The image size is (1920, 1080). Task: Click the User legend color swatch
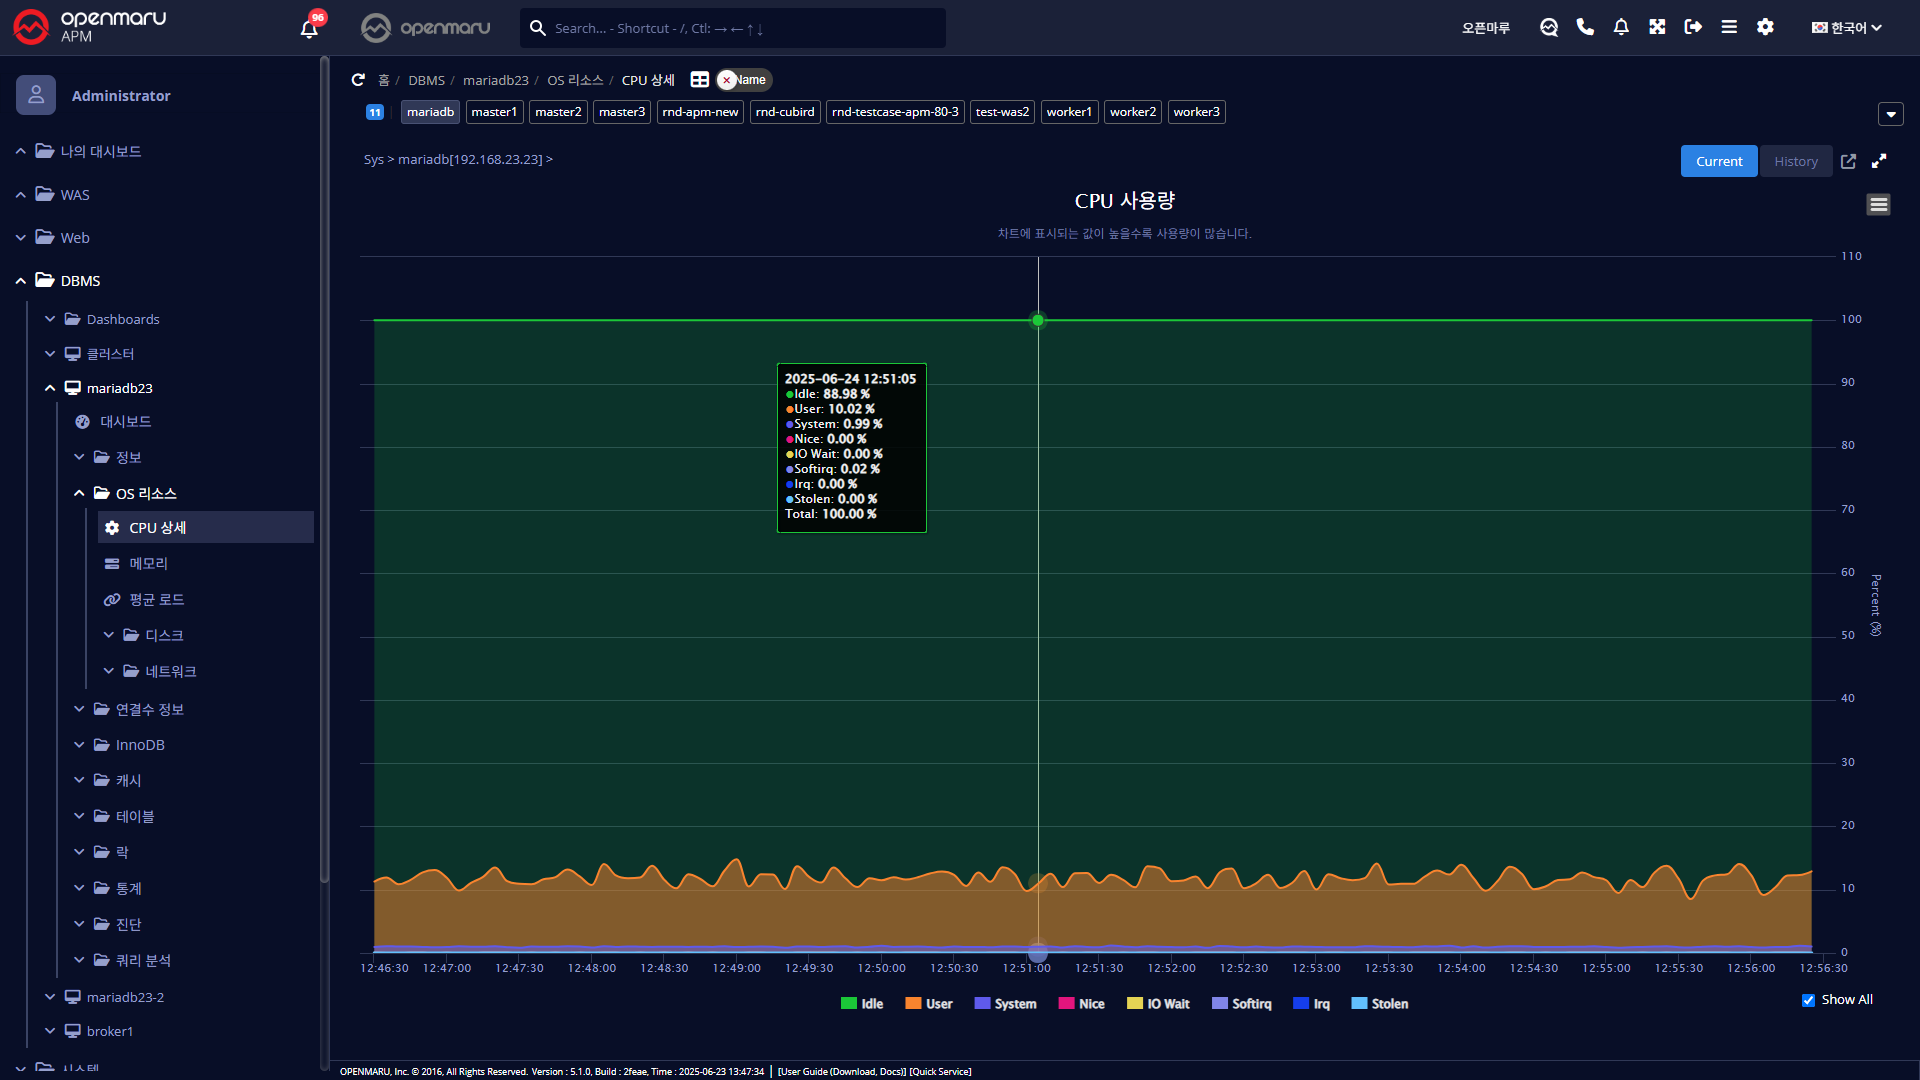point(913,1004)
